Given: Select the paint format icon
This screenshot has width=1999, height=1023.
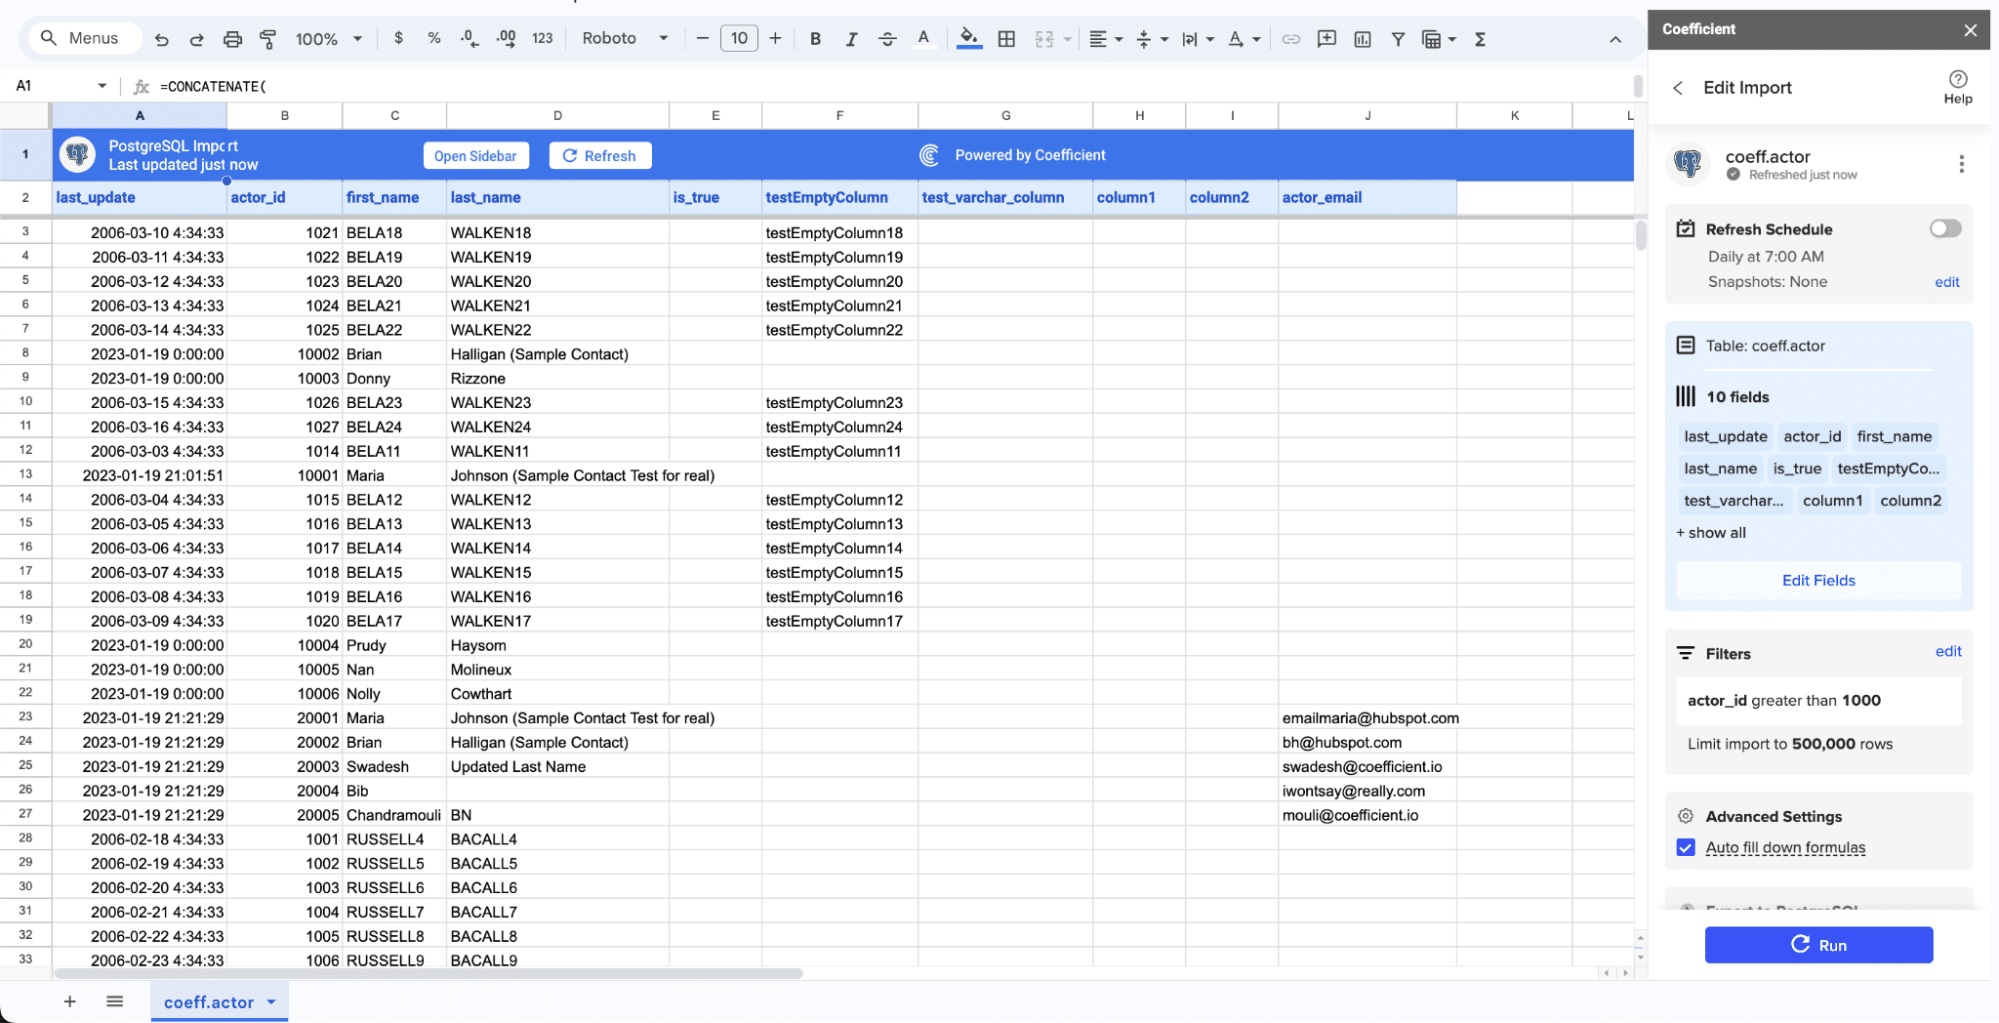Looking at the screenshot, I should [268, 39].
